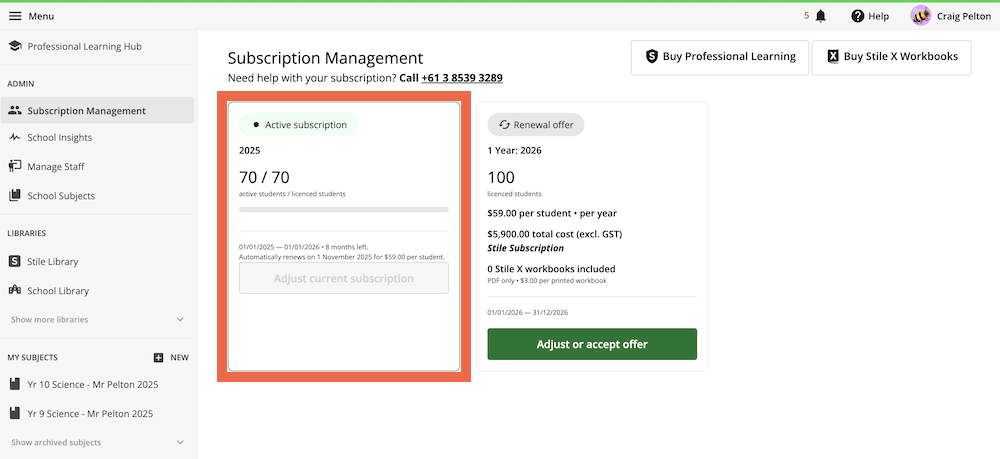Image resolution: width=1000 pixels, height=459 pixels.
Task: Open Yr 9 Science - Mr Pelton 2025
Action: pos(98,413)
